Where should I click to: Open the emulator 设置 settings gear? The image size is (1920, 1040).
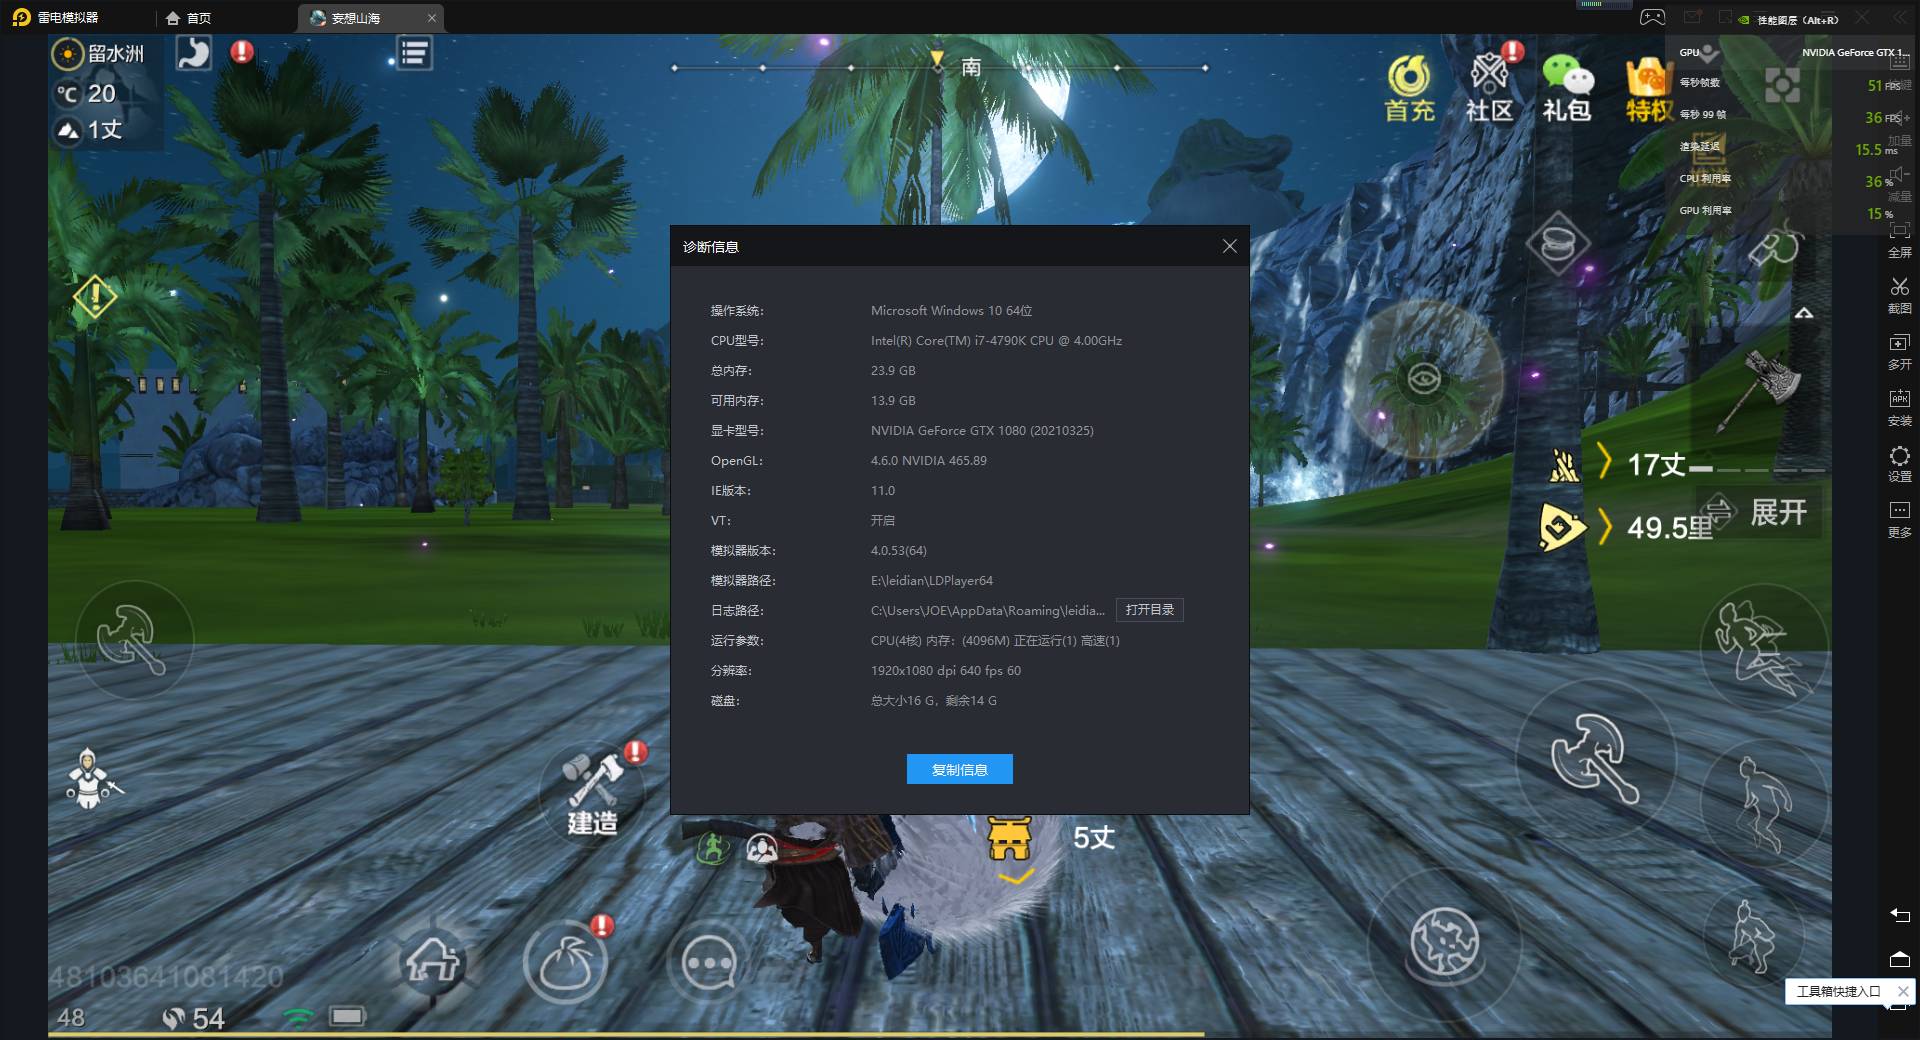[1899, 462]
